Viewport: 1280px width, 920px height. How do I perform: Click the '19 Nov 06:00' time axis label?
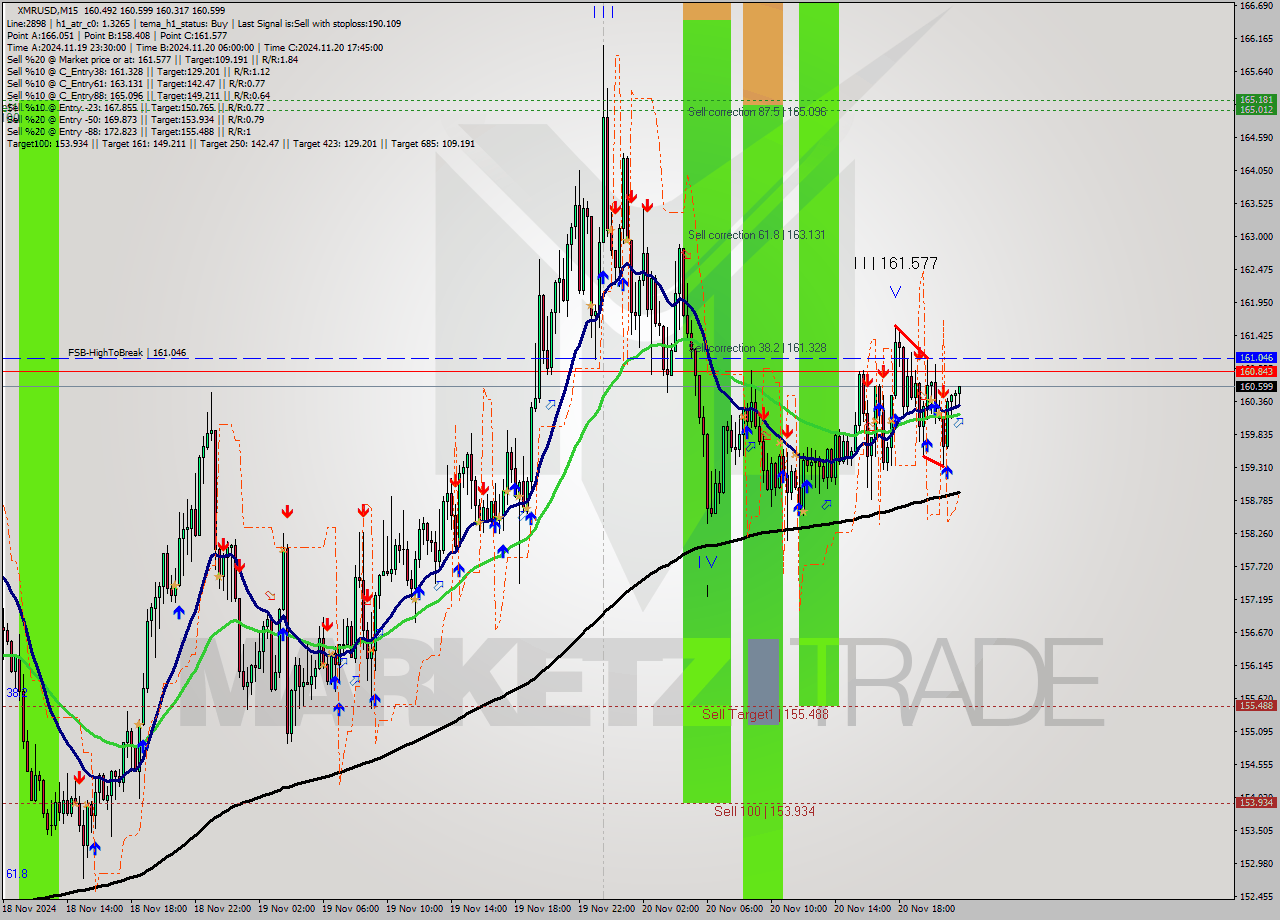pyautogui.click(x=351, y=910)
